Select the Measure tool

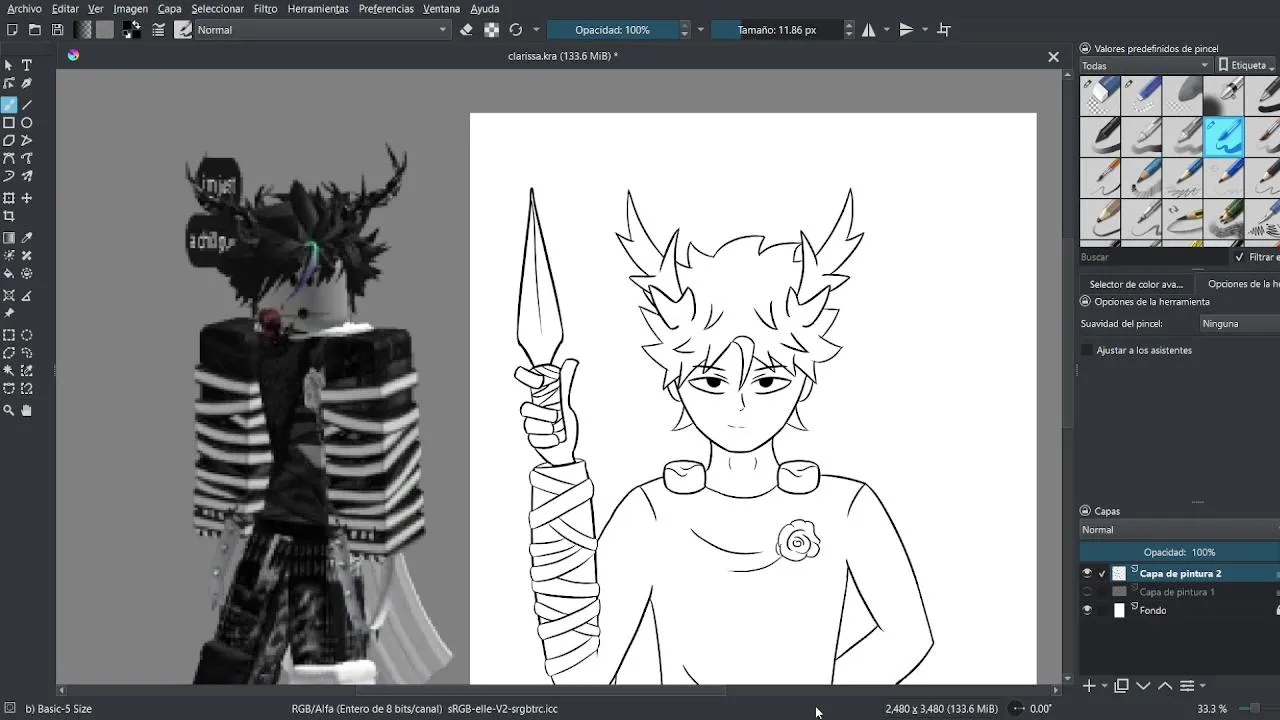coord(27,296)
